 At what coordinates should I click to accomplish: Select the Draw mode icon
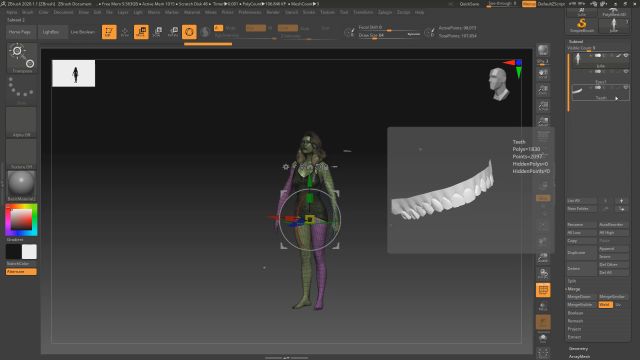tap(125, 32)
